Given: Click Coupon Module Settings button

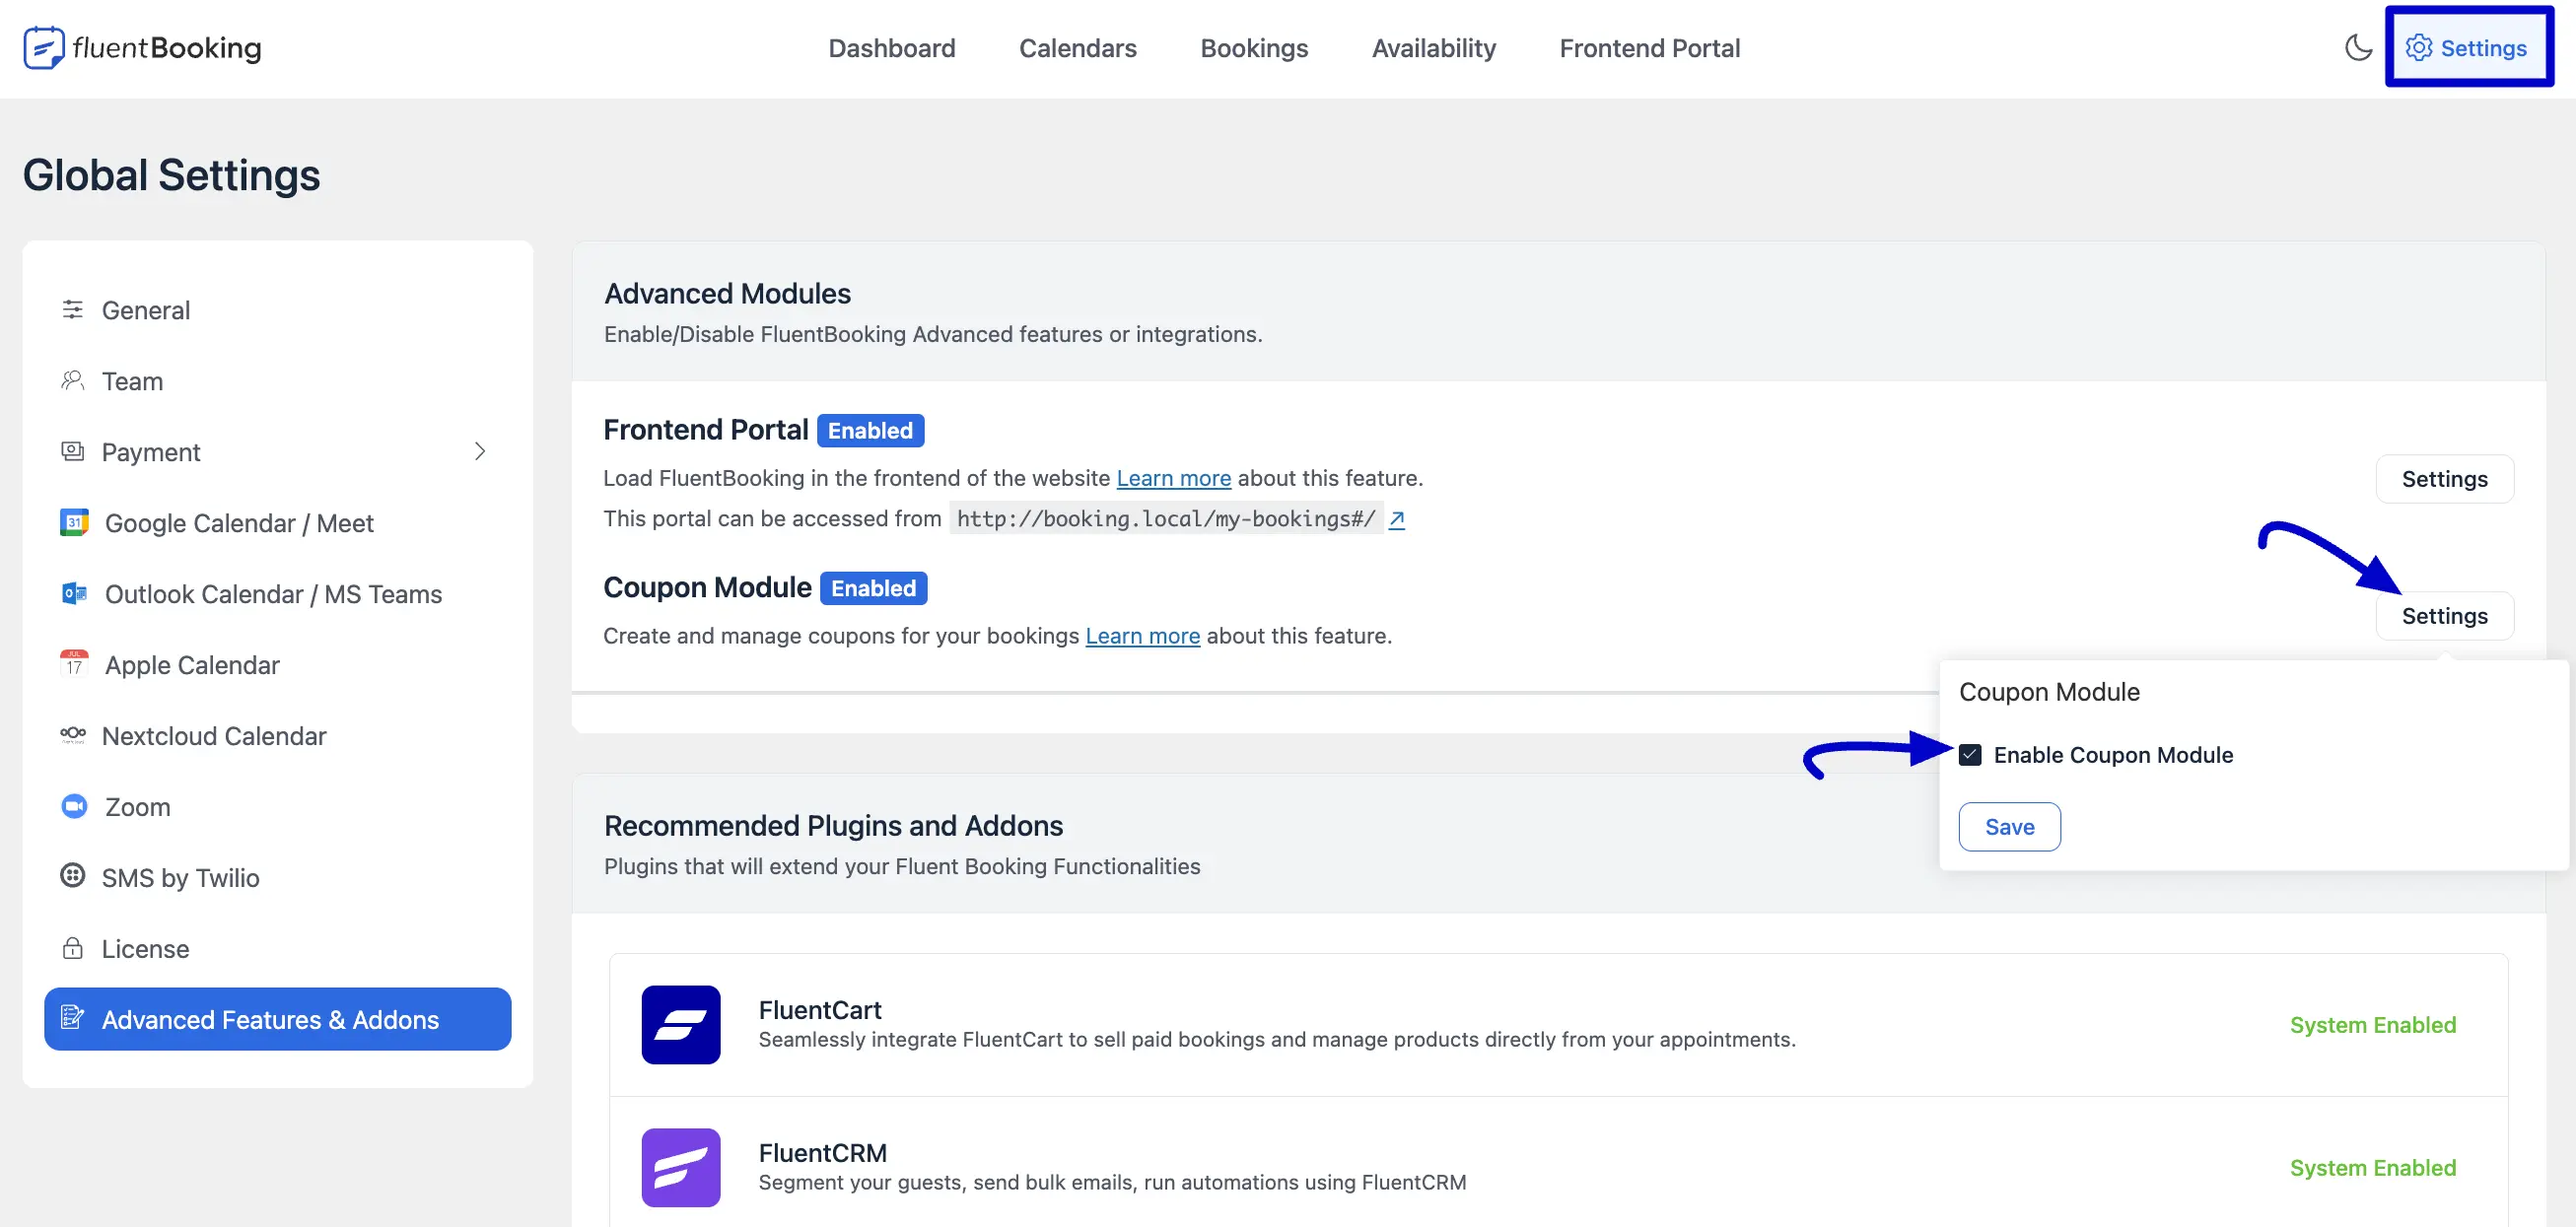Looking at the screenshot, I should click(2444, 616).
